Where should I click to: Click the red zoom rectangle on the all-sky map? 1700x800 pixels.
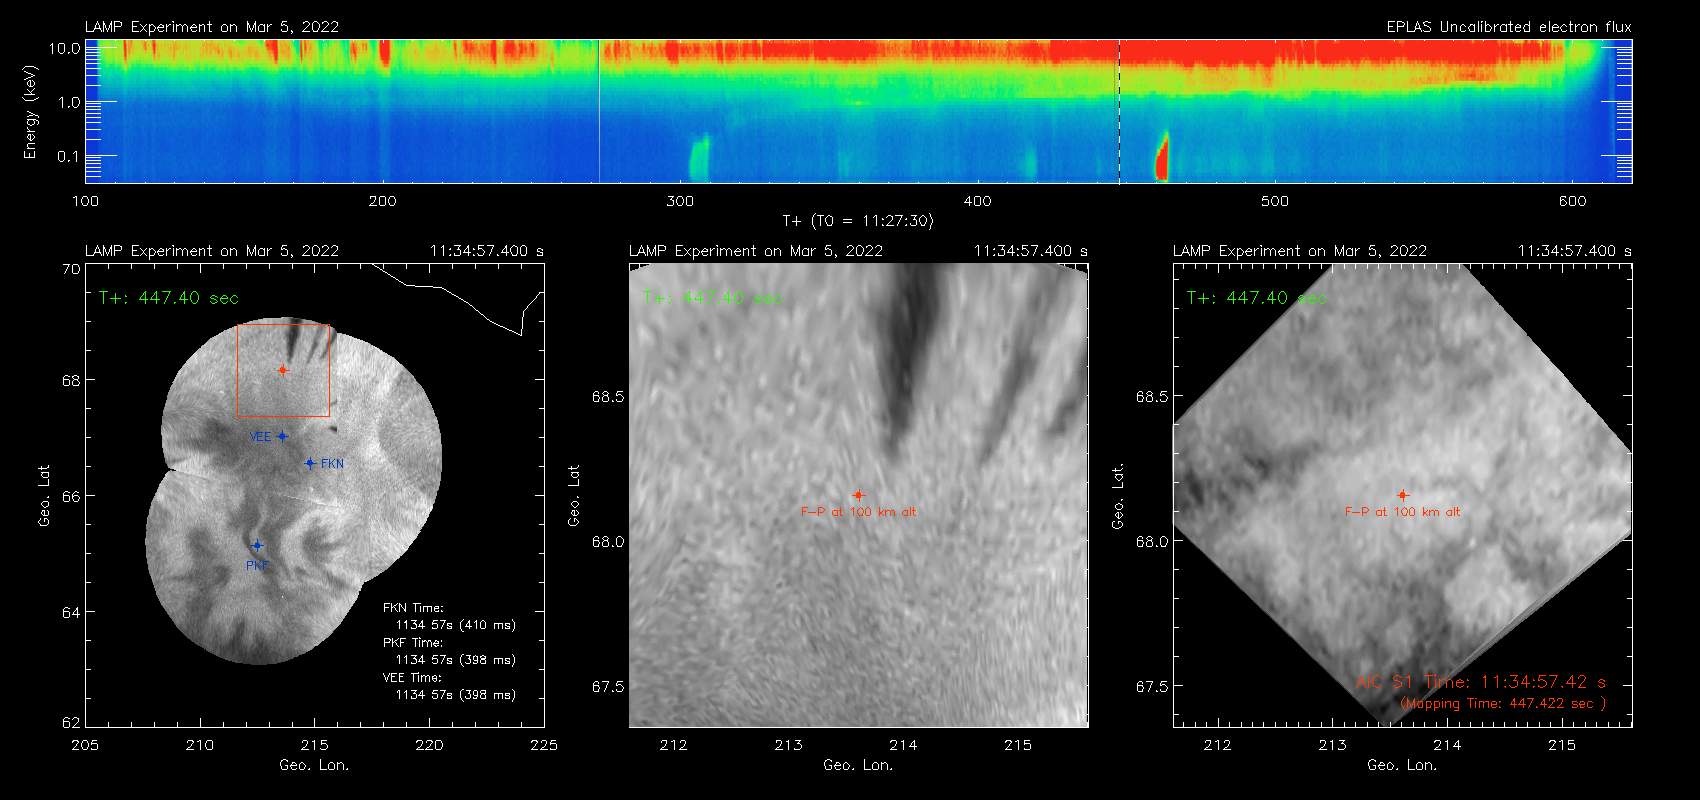click(283, 370)
